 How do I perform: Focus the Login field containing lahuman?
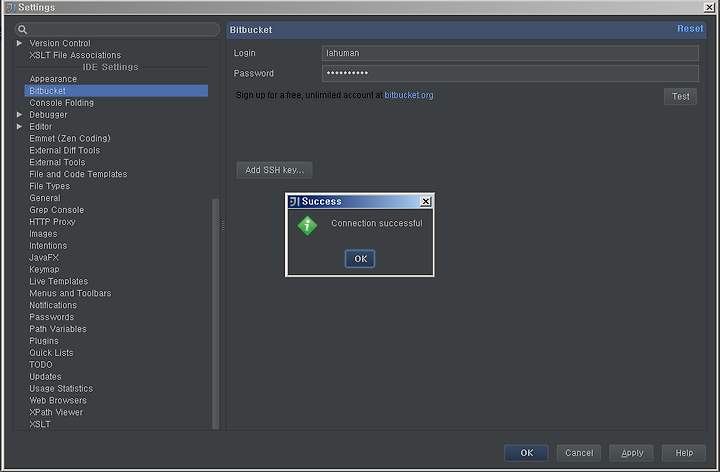510,53
